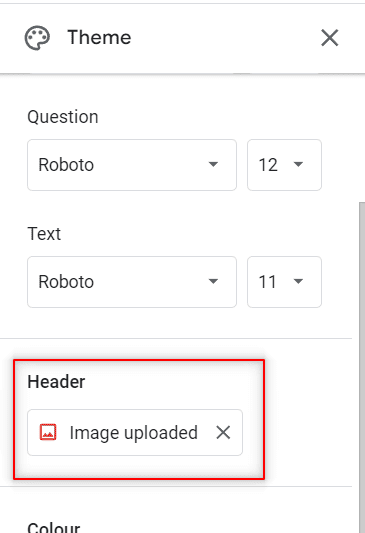
Task: Open the Question font Roboto dropdown
Action: click(x=132, y=165)
